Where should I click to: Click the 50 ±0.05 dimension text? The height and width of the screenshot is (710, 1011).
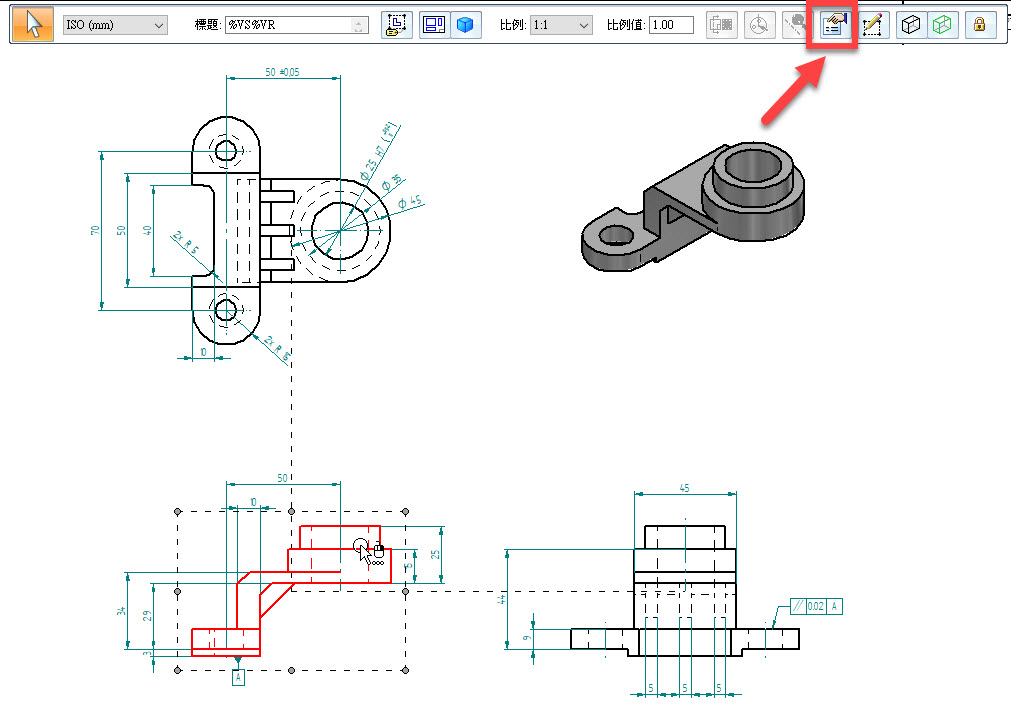[x=282, y=72]
